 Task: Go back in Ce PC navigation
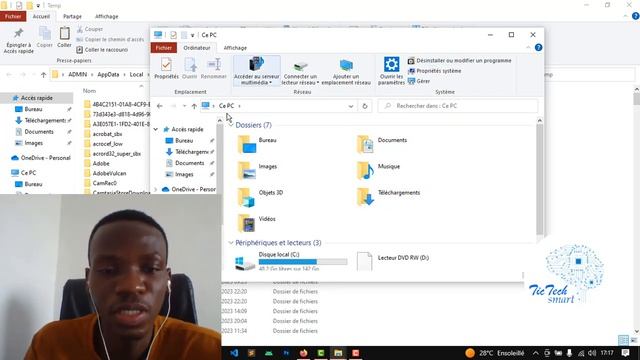(160, 106)
